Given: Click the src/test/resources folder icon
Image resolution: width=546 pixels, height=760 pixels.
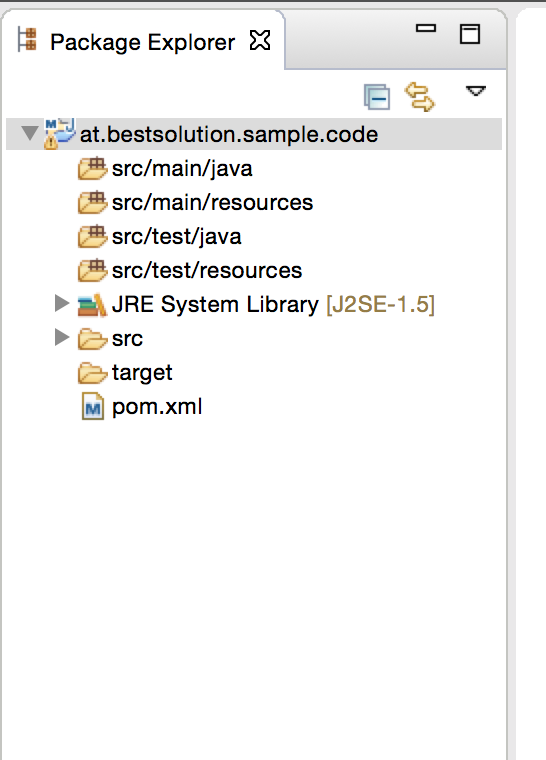Looking at the screenshot, I should point(92,270).
